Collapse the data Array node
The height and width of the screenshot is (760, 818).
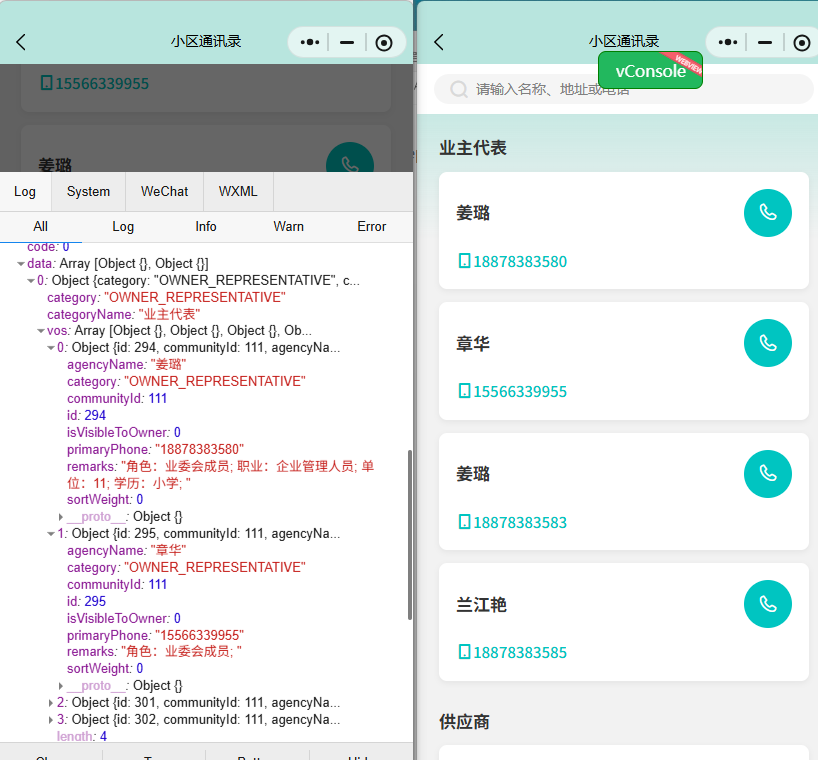coord(21,263)
